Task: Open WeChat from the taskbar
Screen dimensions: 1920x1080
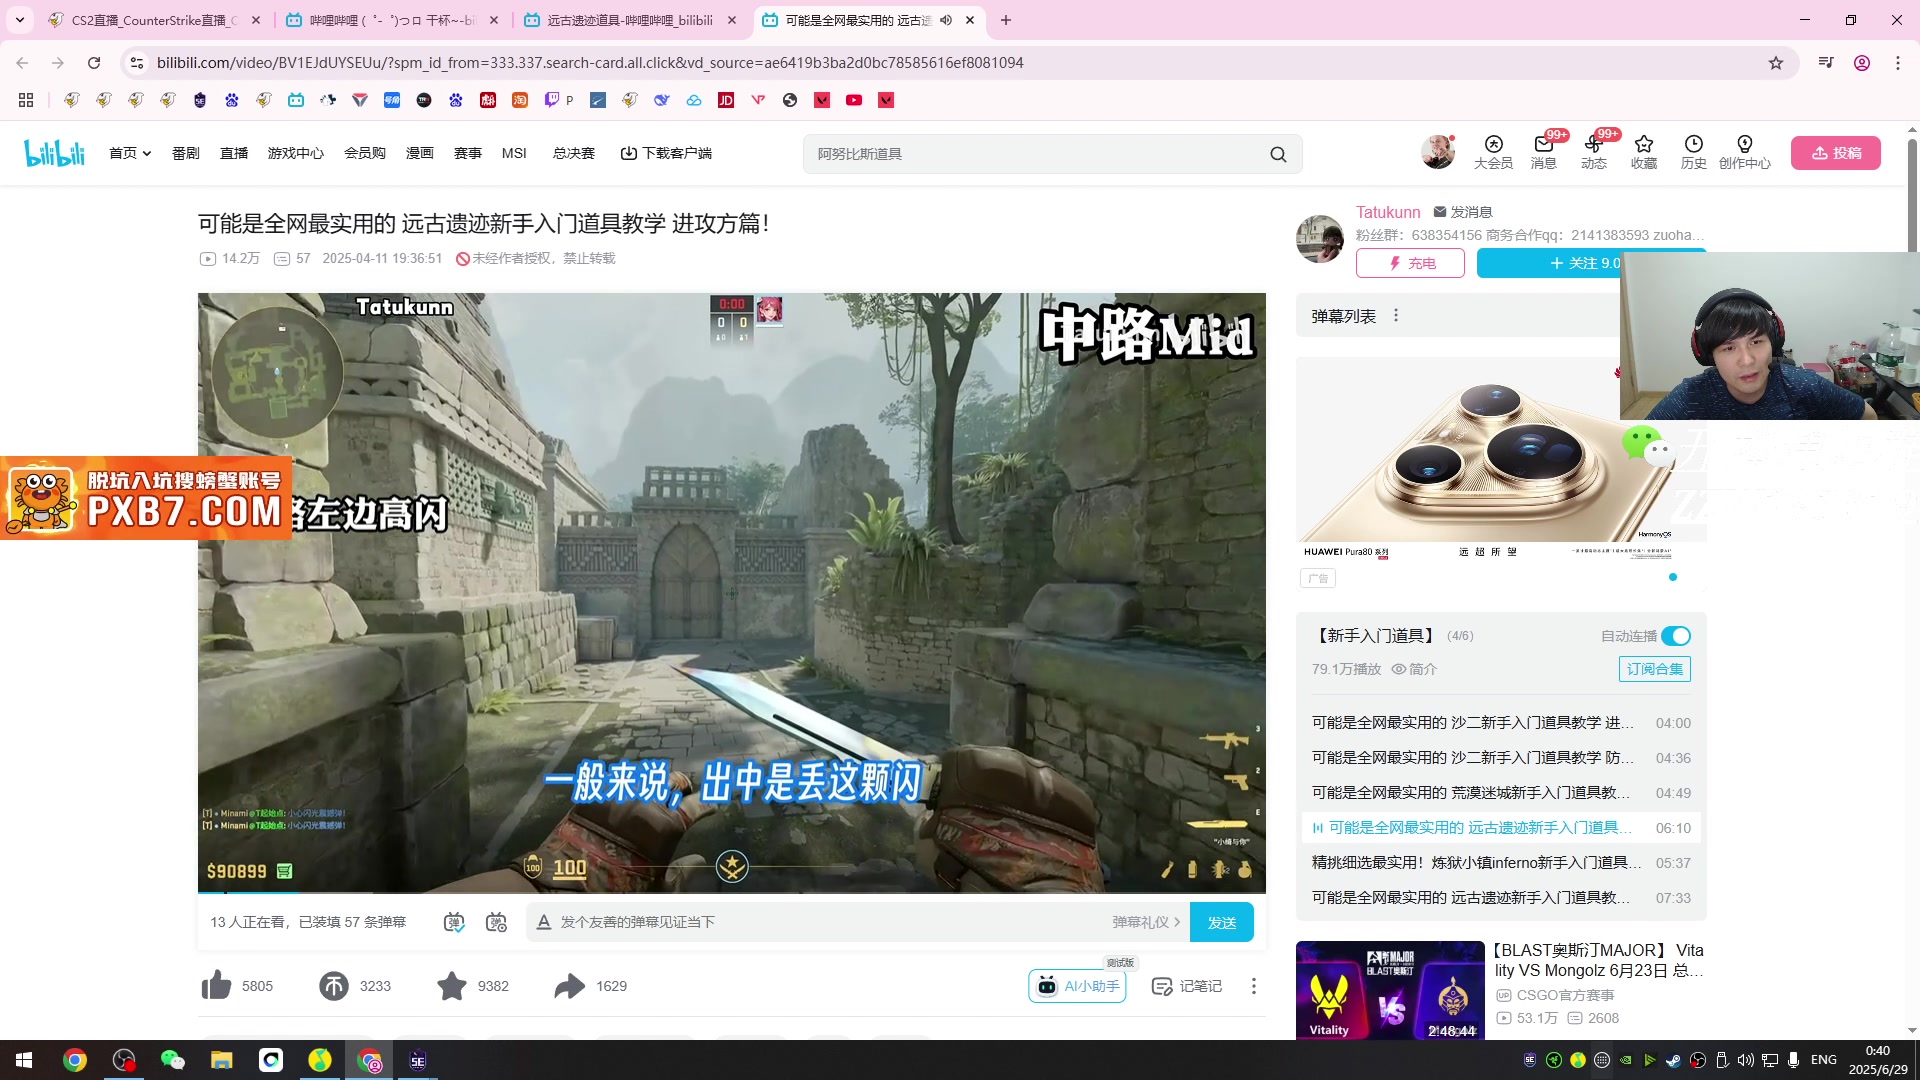Action: click(172, 1060)
